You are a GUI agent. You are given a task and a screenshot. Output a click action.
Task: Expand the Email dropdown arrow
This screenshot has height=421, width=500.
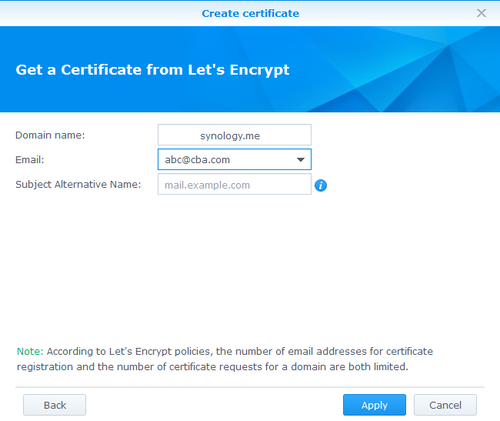point(301,160)
